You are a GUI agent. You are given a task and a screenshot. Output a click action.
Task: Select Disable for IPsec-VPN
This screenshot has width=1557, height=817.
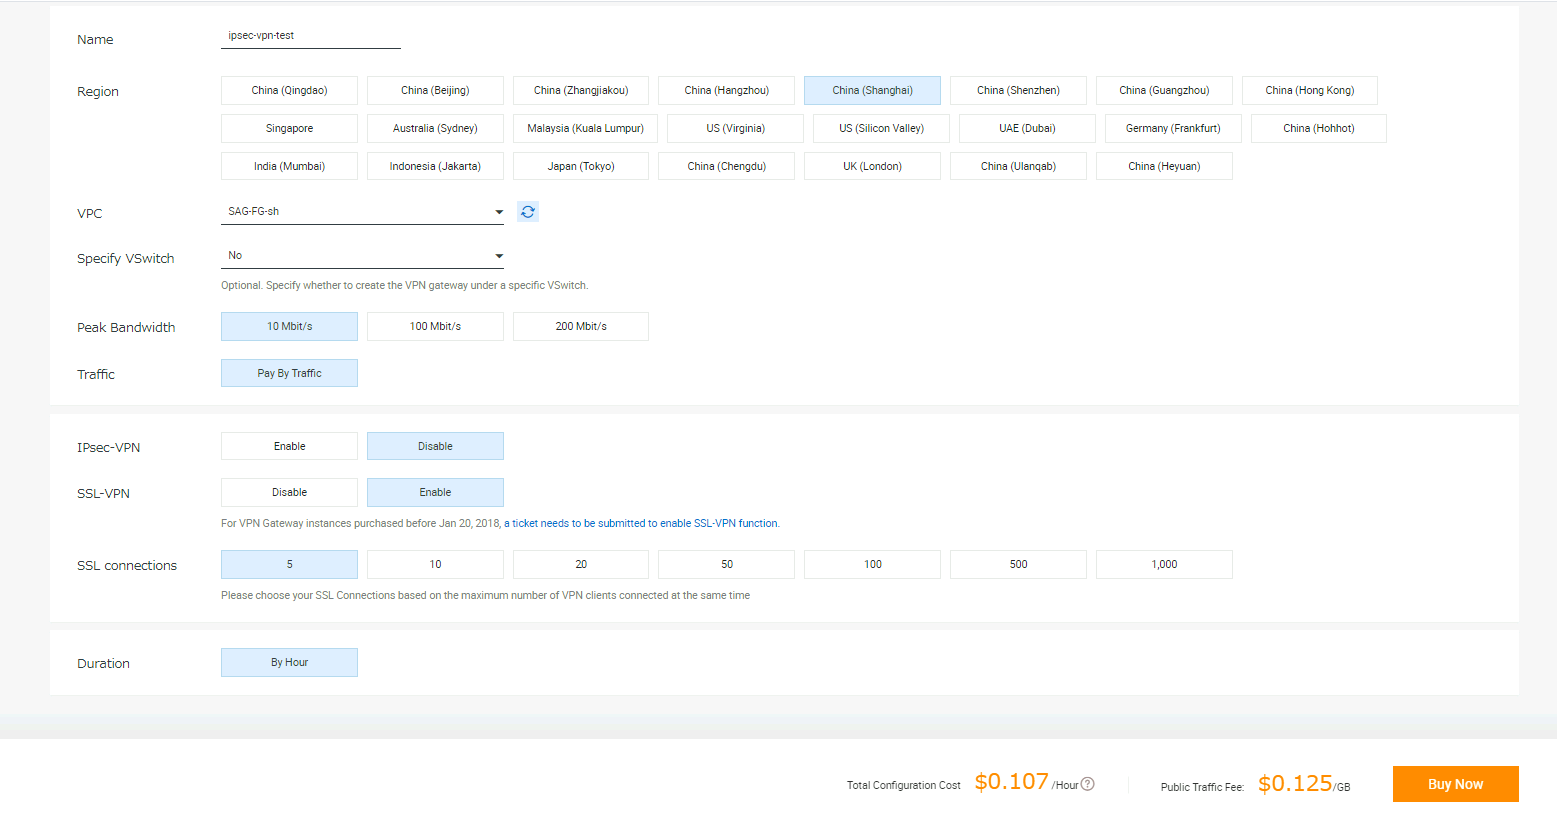435,446
